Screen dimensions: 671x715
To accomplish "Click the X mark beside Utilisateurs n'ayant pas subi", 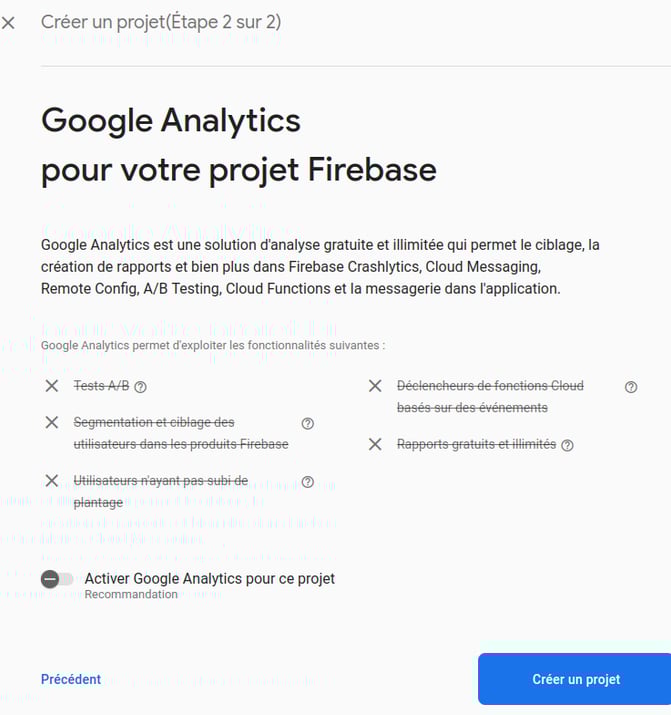I will [52, 481].
